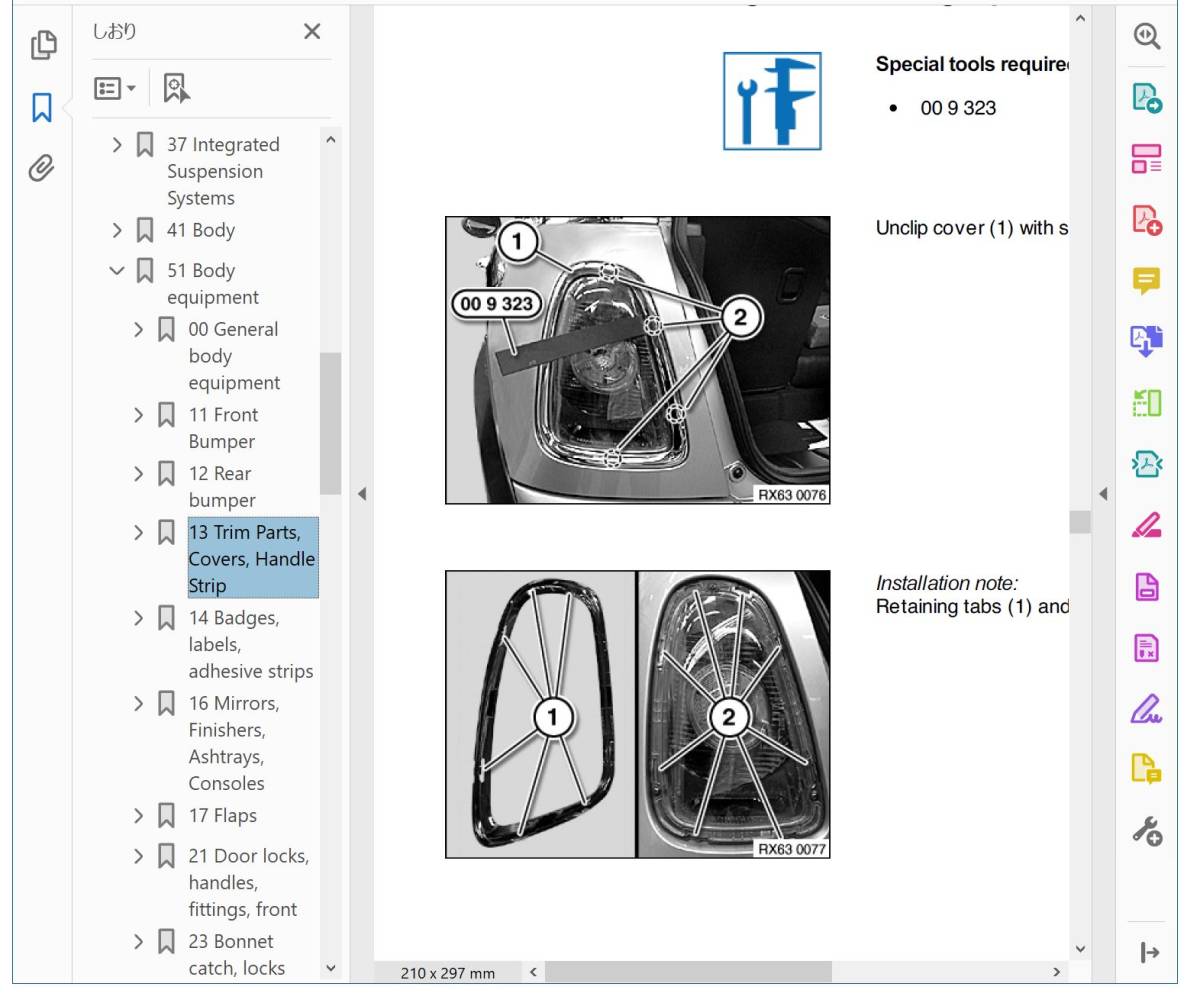
Task: Go to 23 Bonnet catch, locks bookmark
Action: tap(237, 954)
